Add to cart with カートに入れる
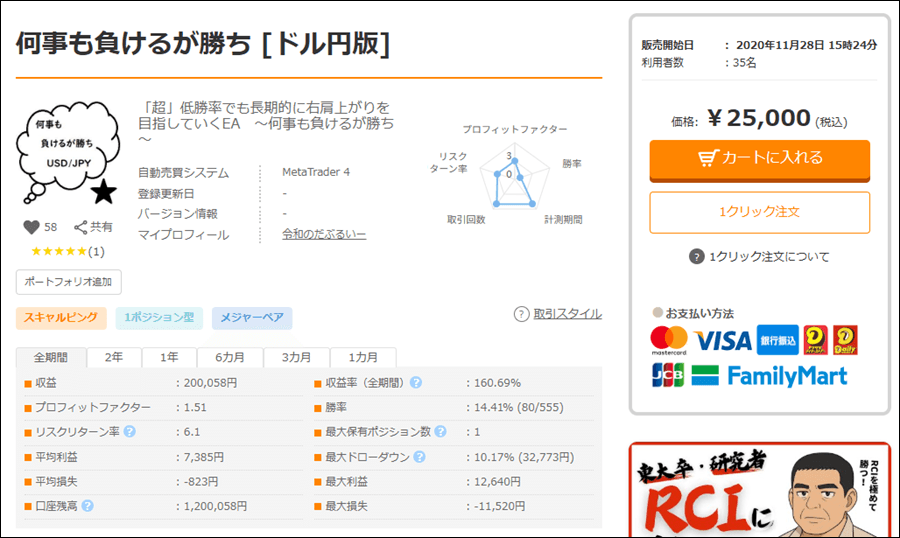This screenshot has height=538, width=900. [759, 158]
